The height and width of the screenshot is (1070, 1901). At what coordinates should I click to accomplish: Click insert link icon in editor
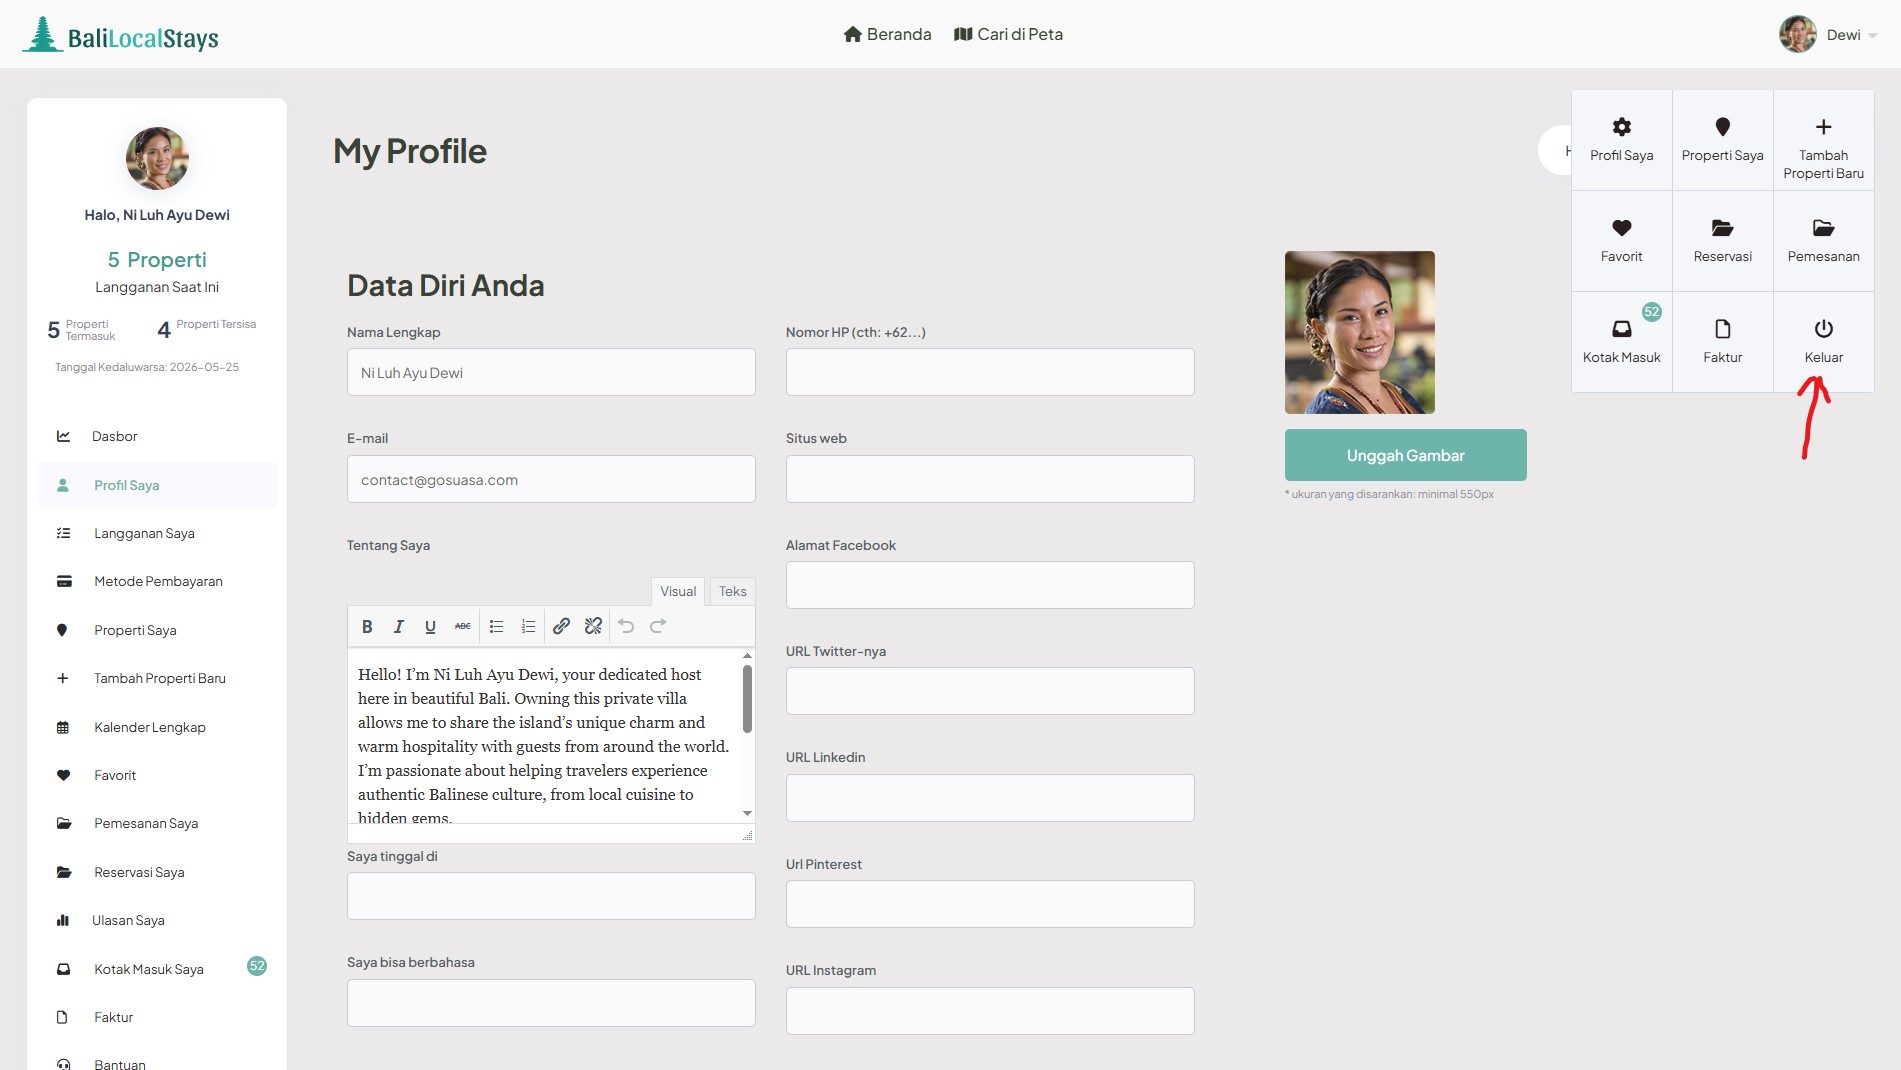point(561,626)
